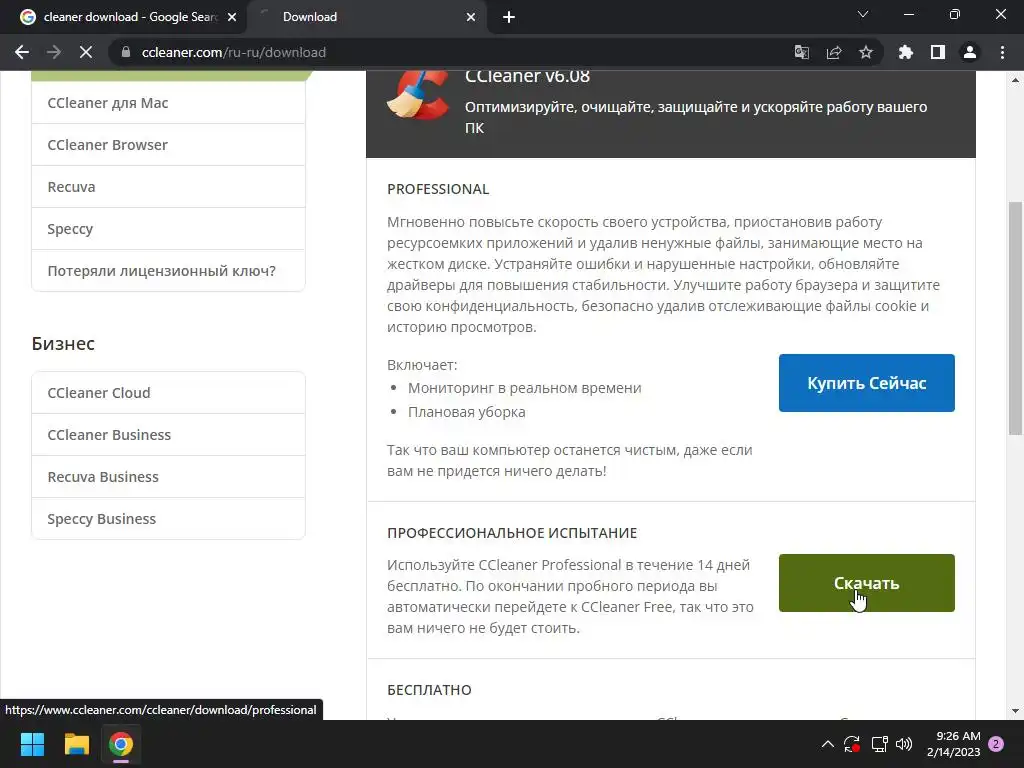Switch to cleaner download Google Search tab
This screenshot has width=1024, height=768.
click(124, 17)
